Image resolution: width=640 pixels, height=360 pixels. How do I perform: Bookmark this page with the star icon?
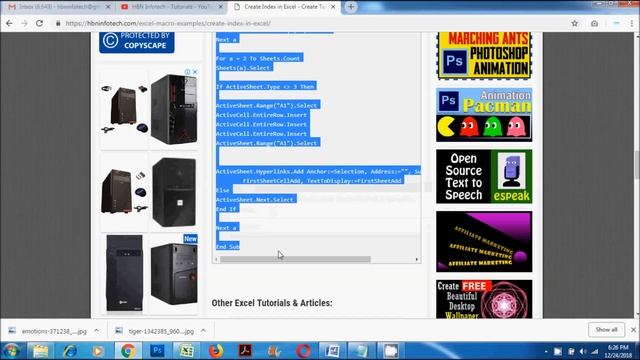click(575, 23)
